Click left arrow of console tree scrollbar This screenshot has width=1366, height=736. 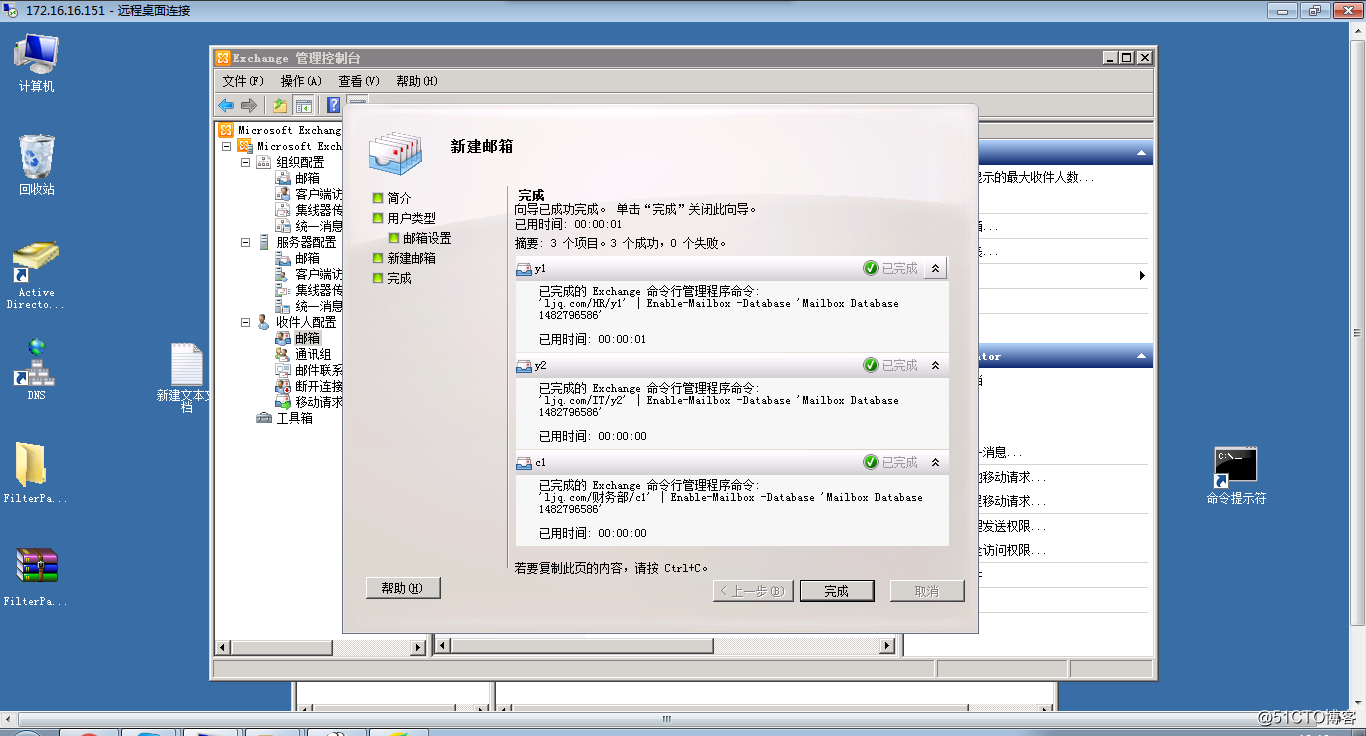(223, 647)
